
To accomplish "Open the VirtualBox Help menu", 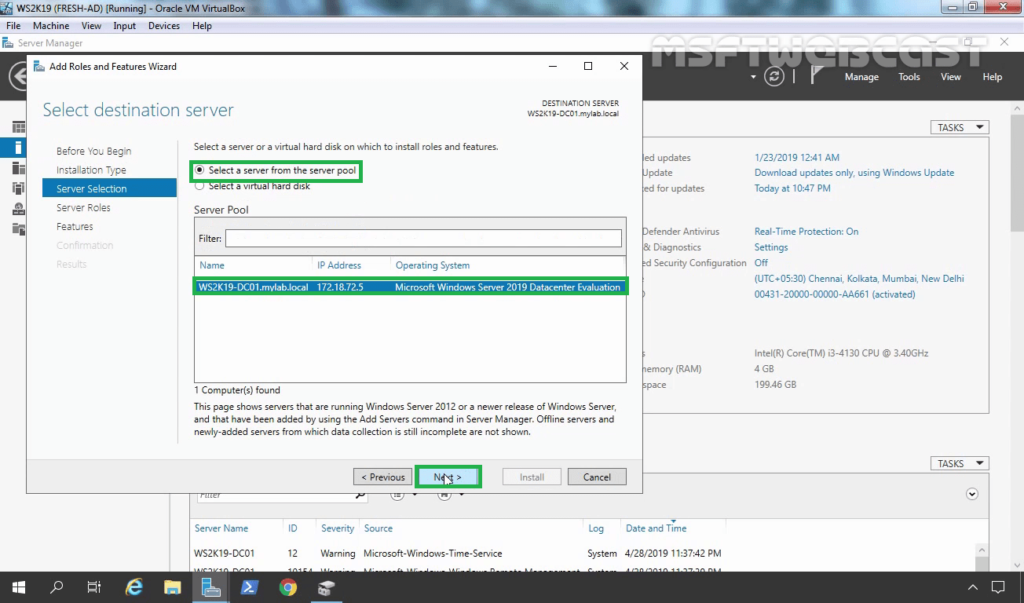I will click(202, 25).
